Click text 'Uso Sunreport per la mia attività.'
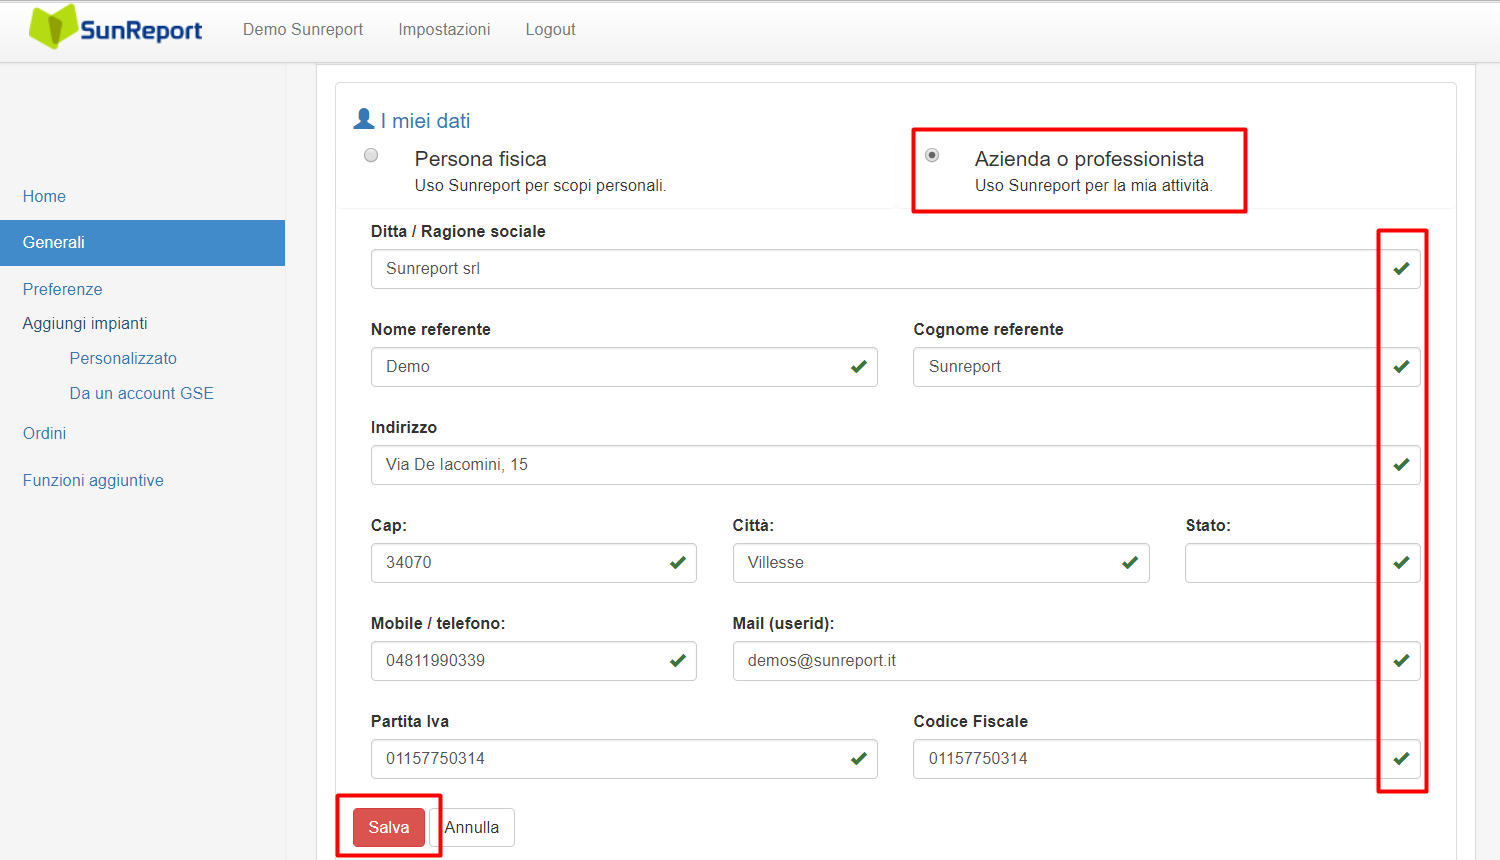 (1094, 185)
